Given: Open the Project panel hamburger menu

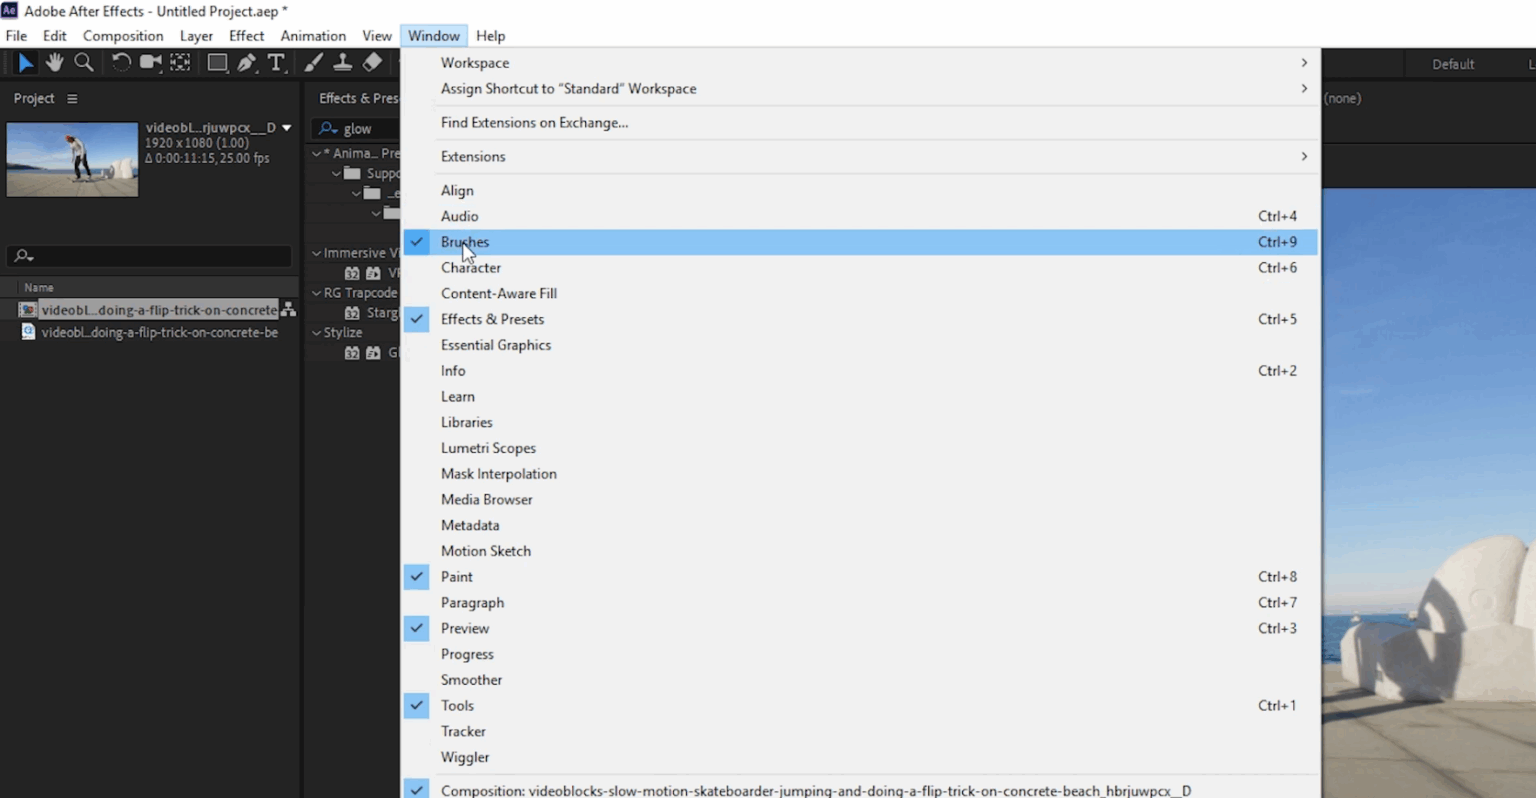Looking at the screenshot, I should 72,99.
